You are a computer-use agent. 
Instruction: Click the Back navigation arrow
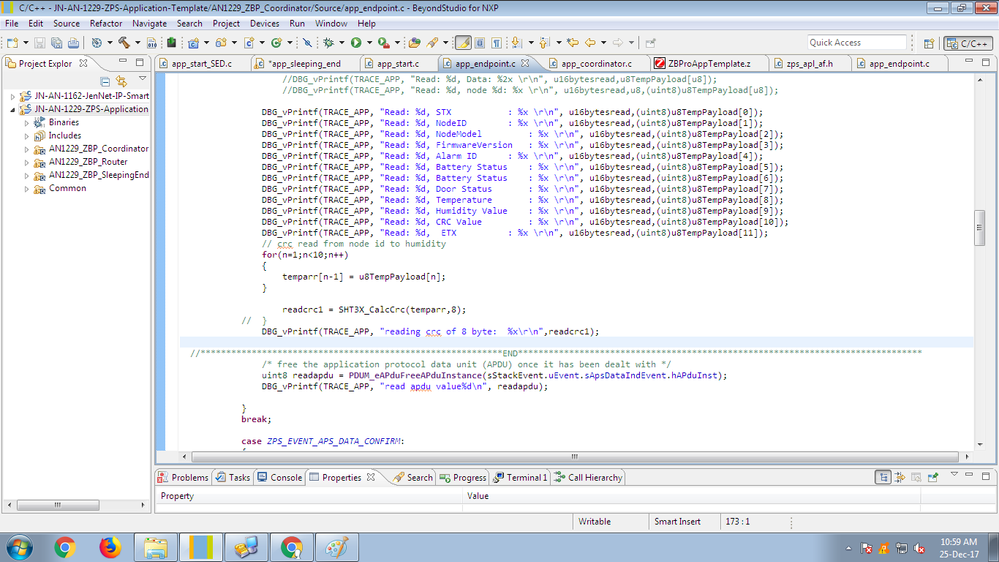[590, 43]
